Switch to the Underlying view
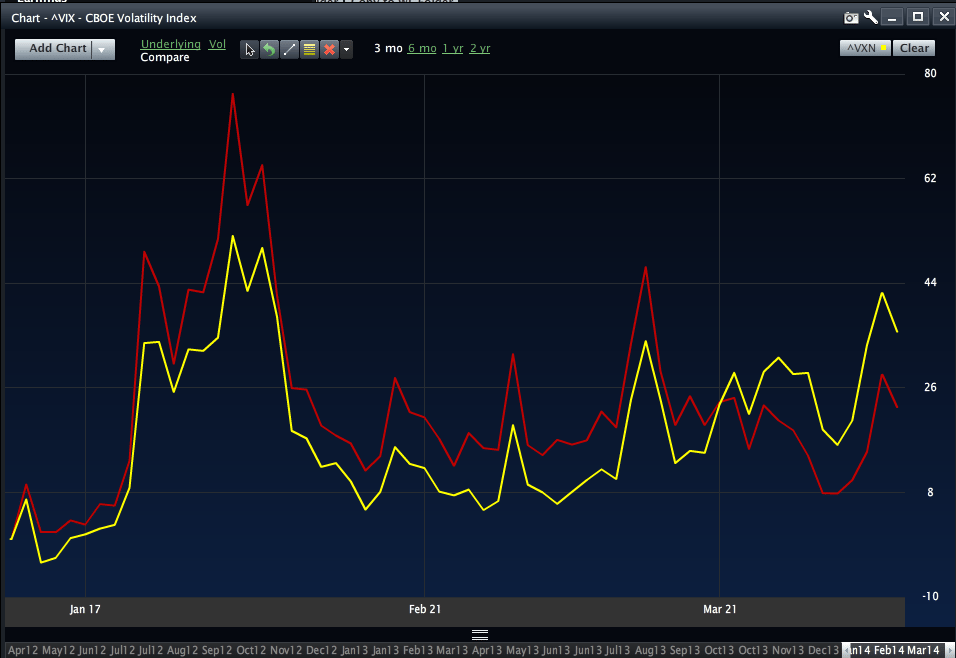Viewport: 956px width, 658px height. click(170, 44)
